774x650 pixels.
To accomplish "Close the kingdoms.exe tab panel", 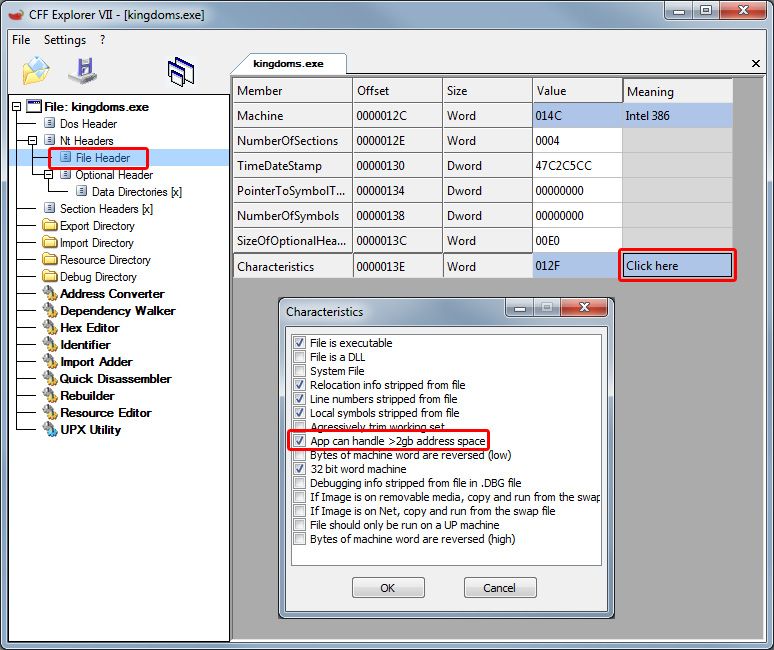I will point(754,63).
